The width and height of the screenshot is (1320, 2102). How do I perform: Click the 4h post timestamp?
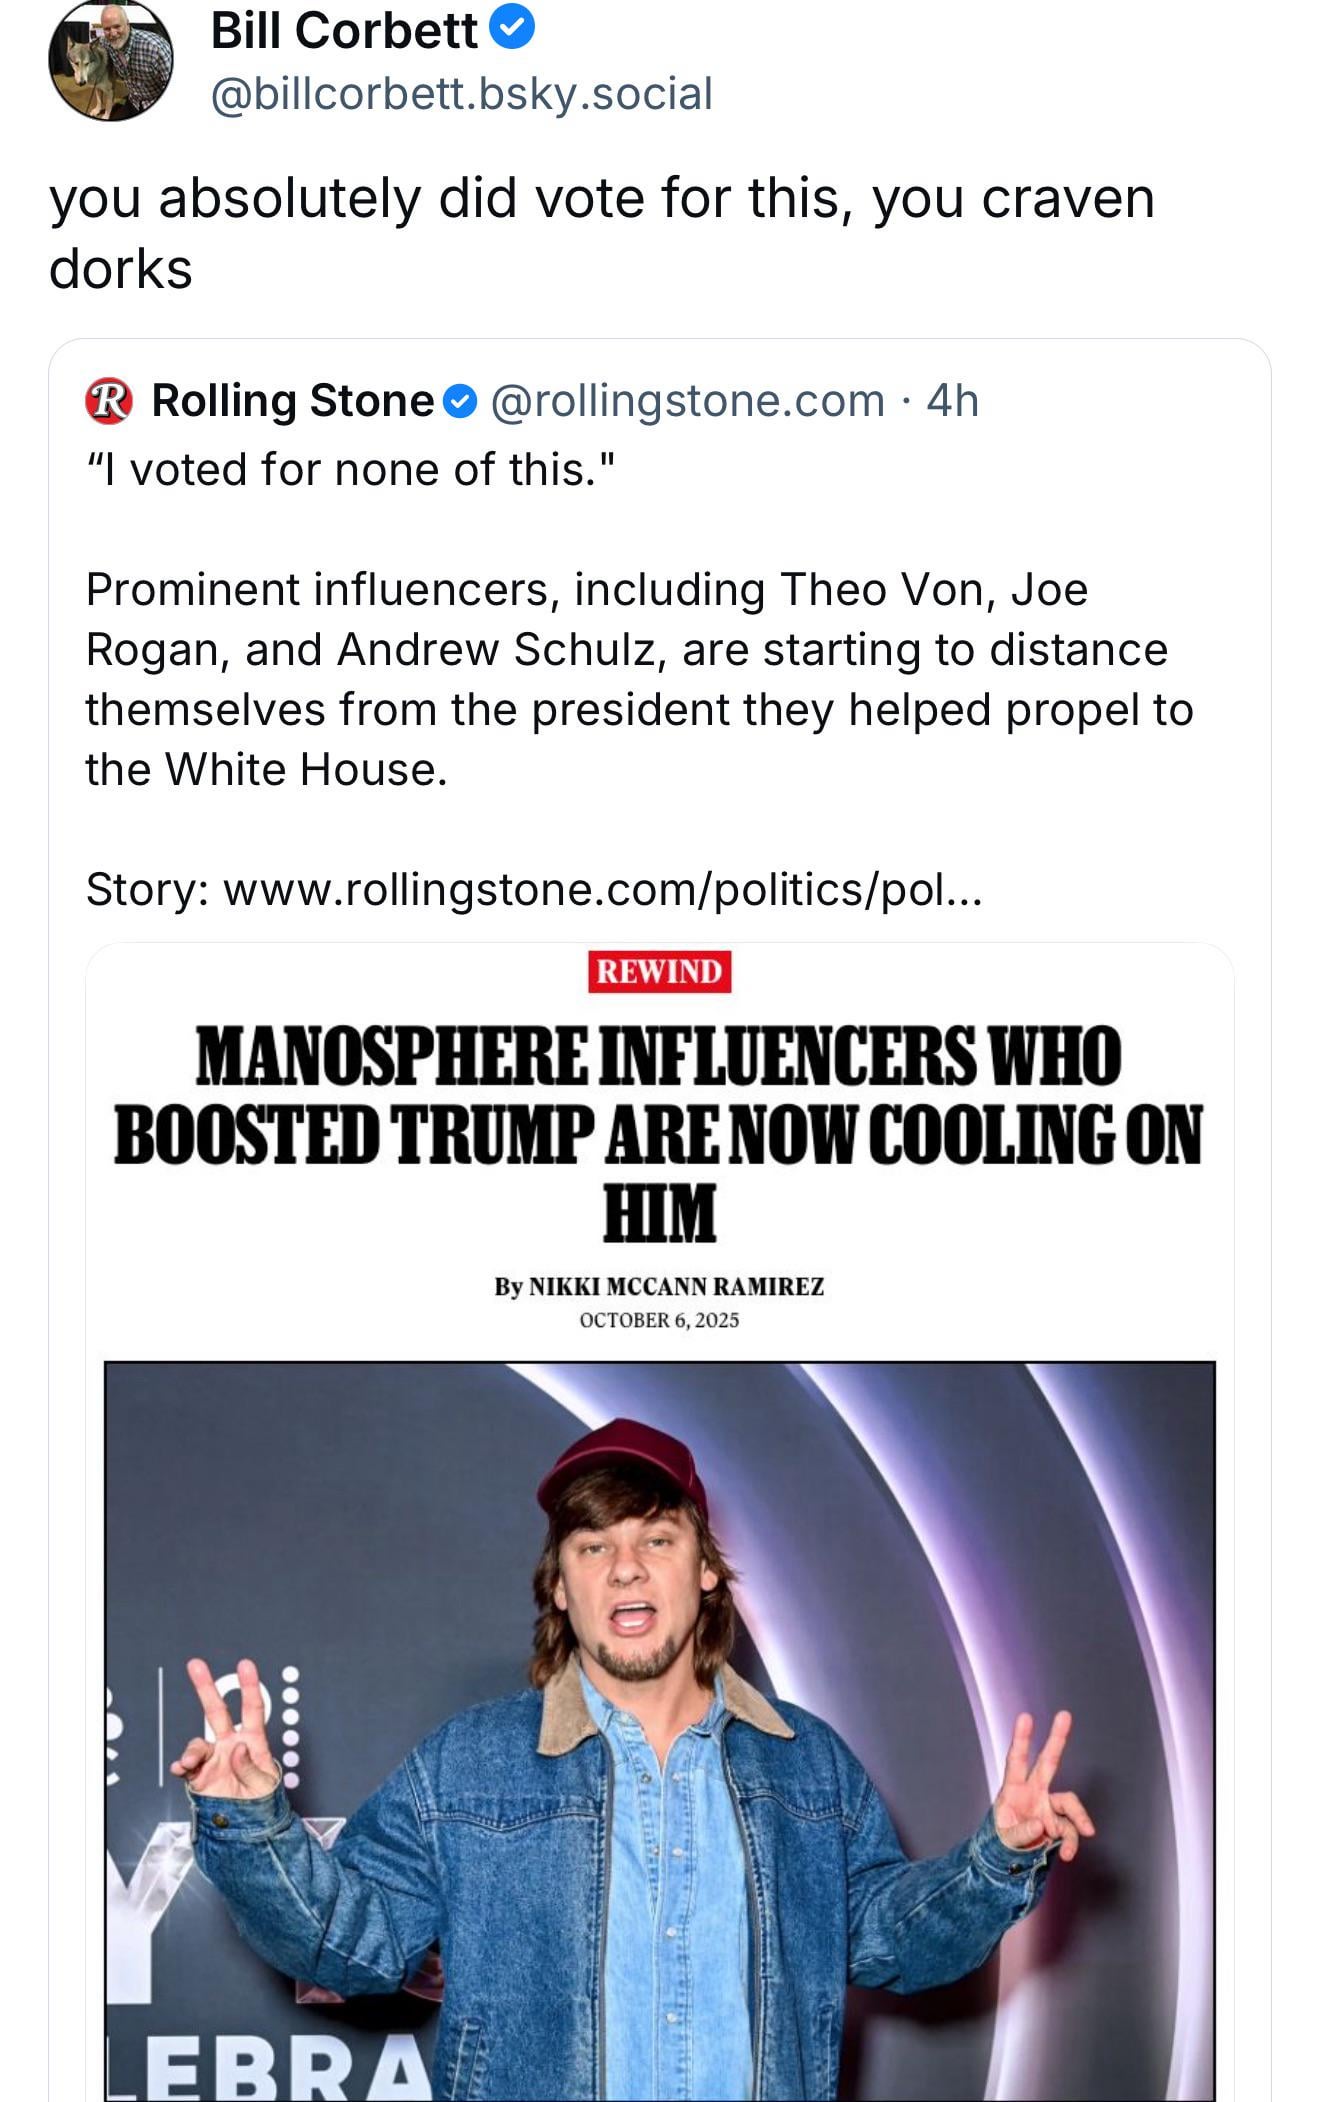[952, 401]
